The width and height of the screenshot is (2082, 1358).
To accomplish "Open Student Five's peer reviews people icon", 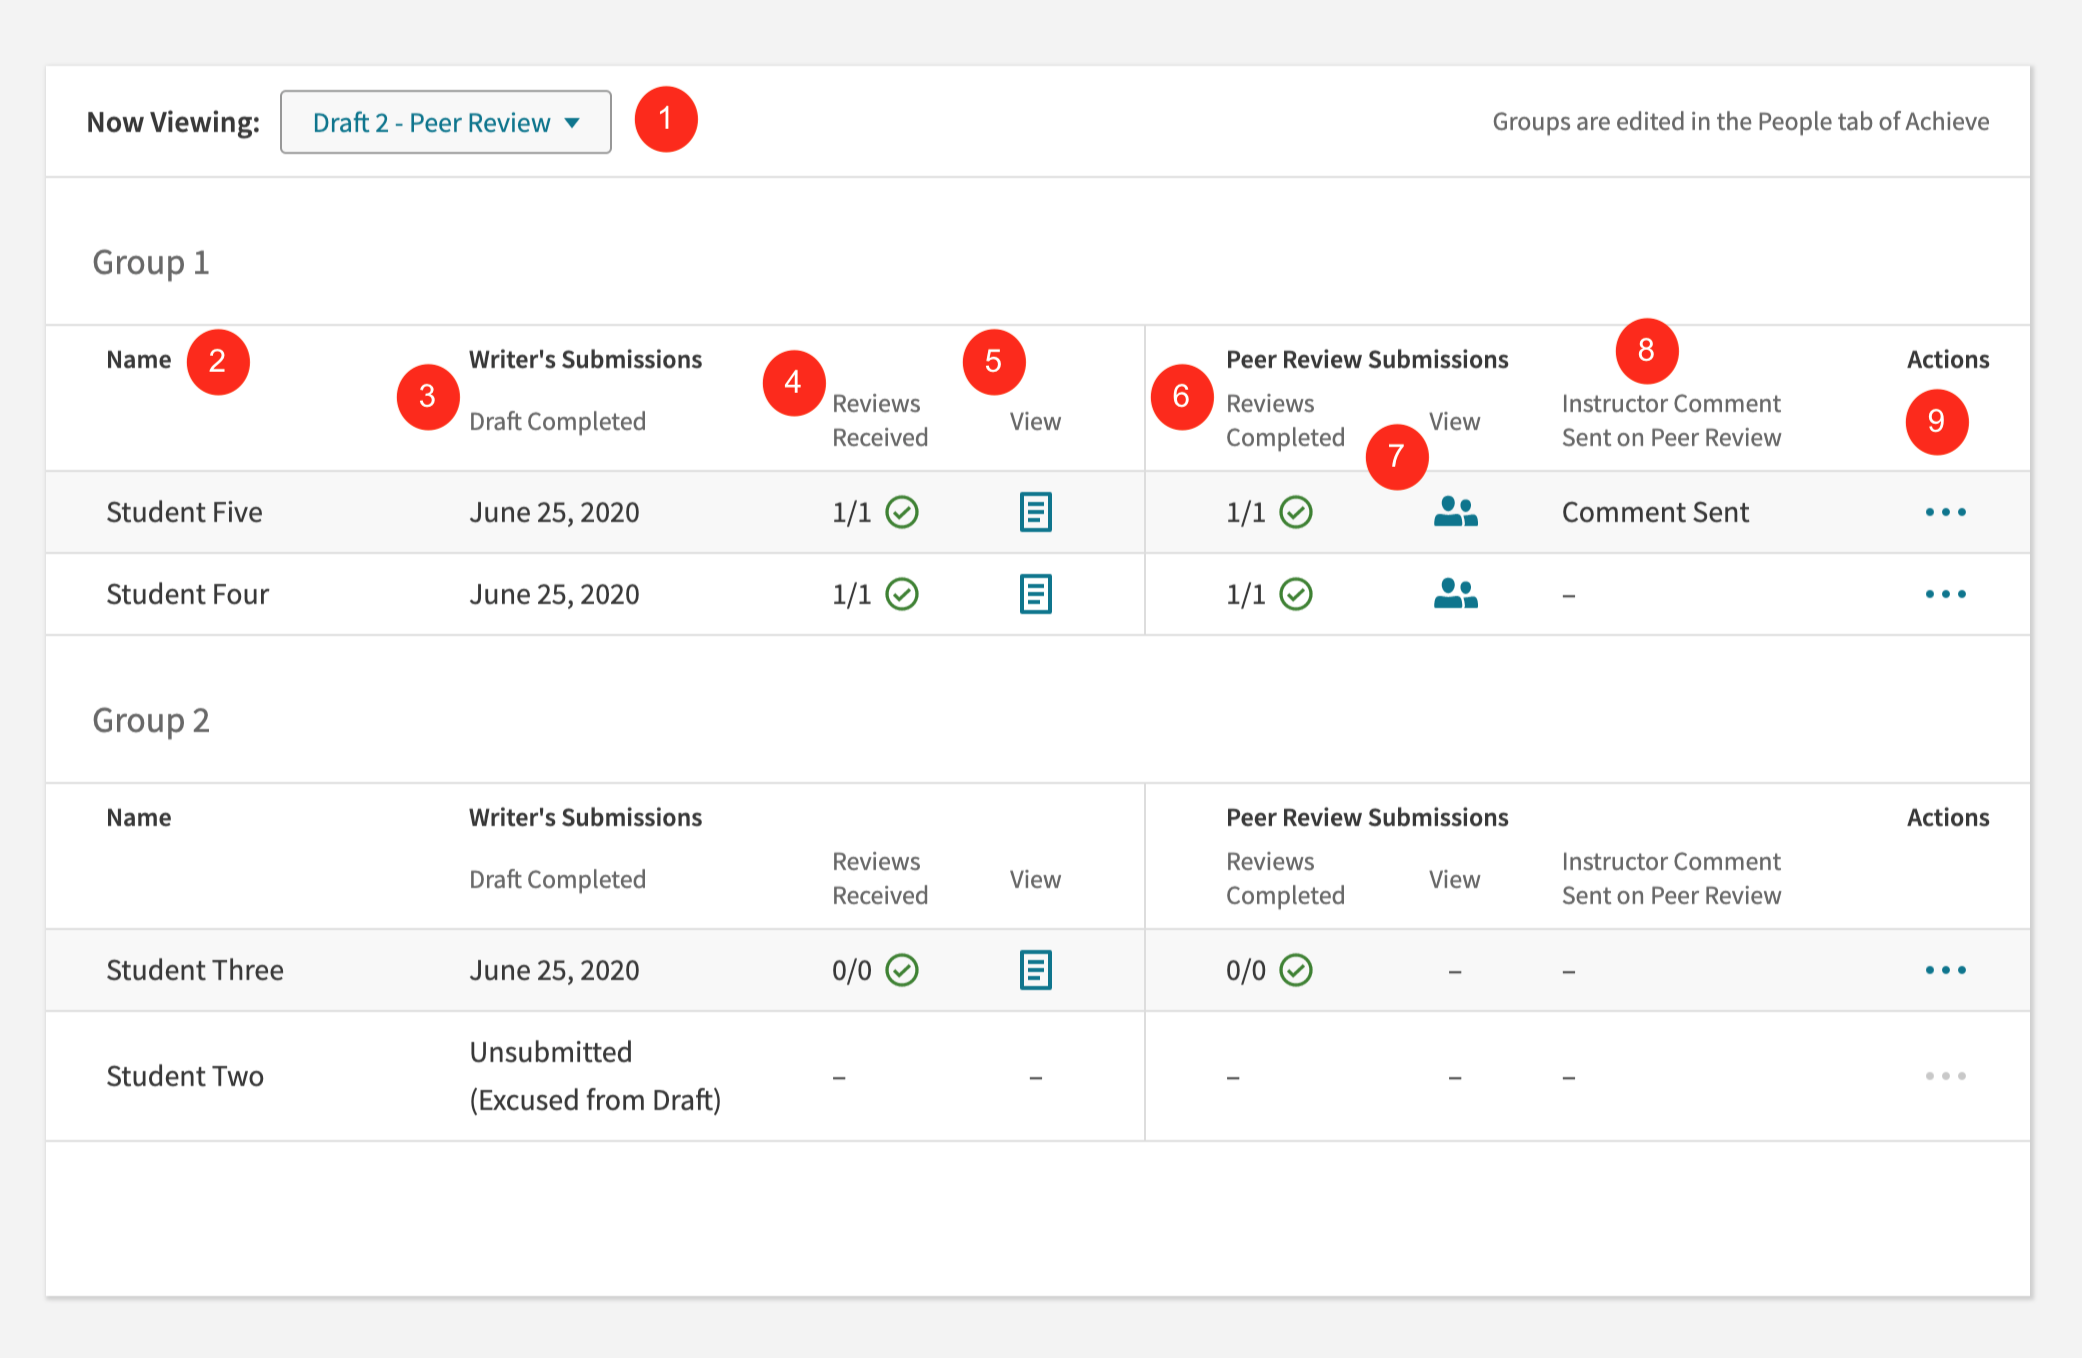I will [x=1455, y=512].
